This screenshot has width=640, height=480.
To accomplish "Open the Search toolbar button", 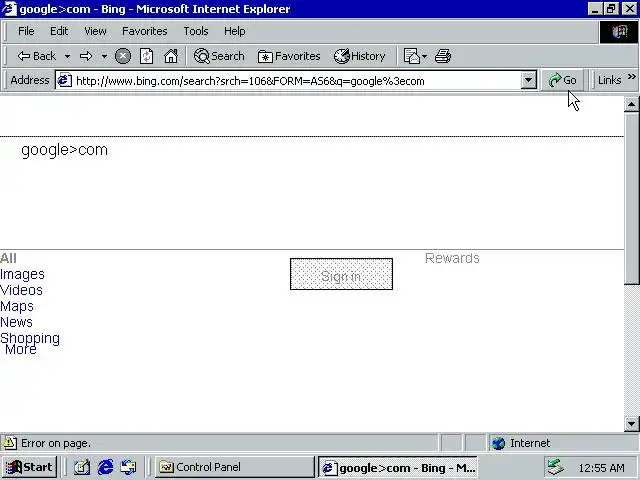I will pos(219,56).
